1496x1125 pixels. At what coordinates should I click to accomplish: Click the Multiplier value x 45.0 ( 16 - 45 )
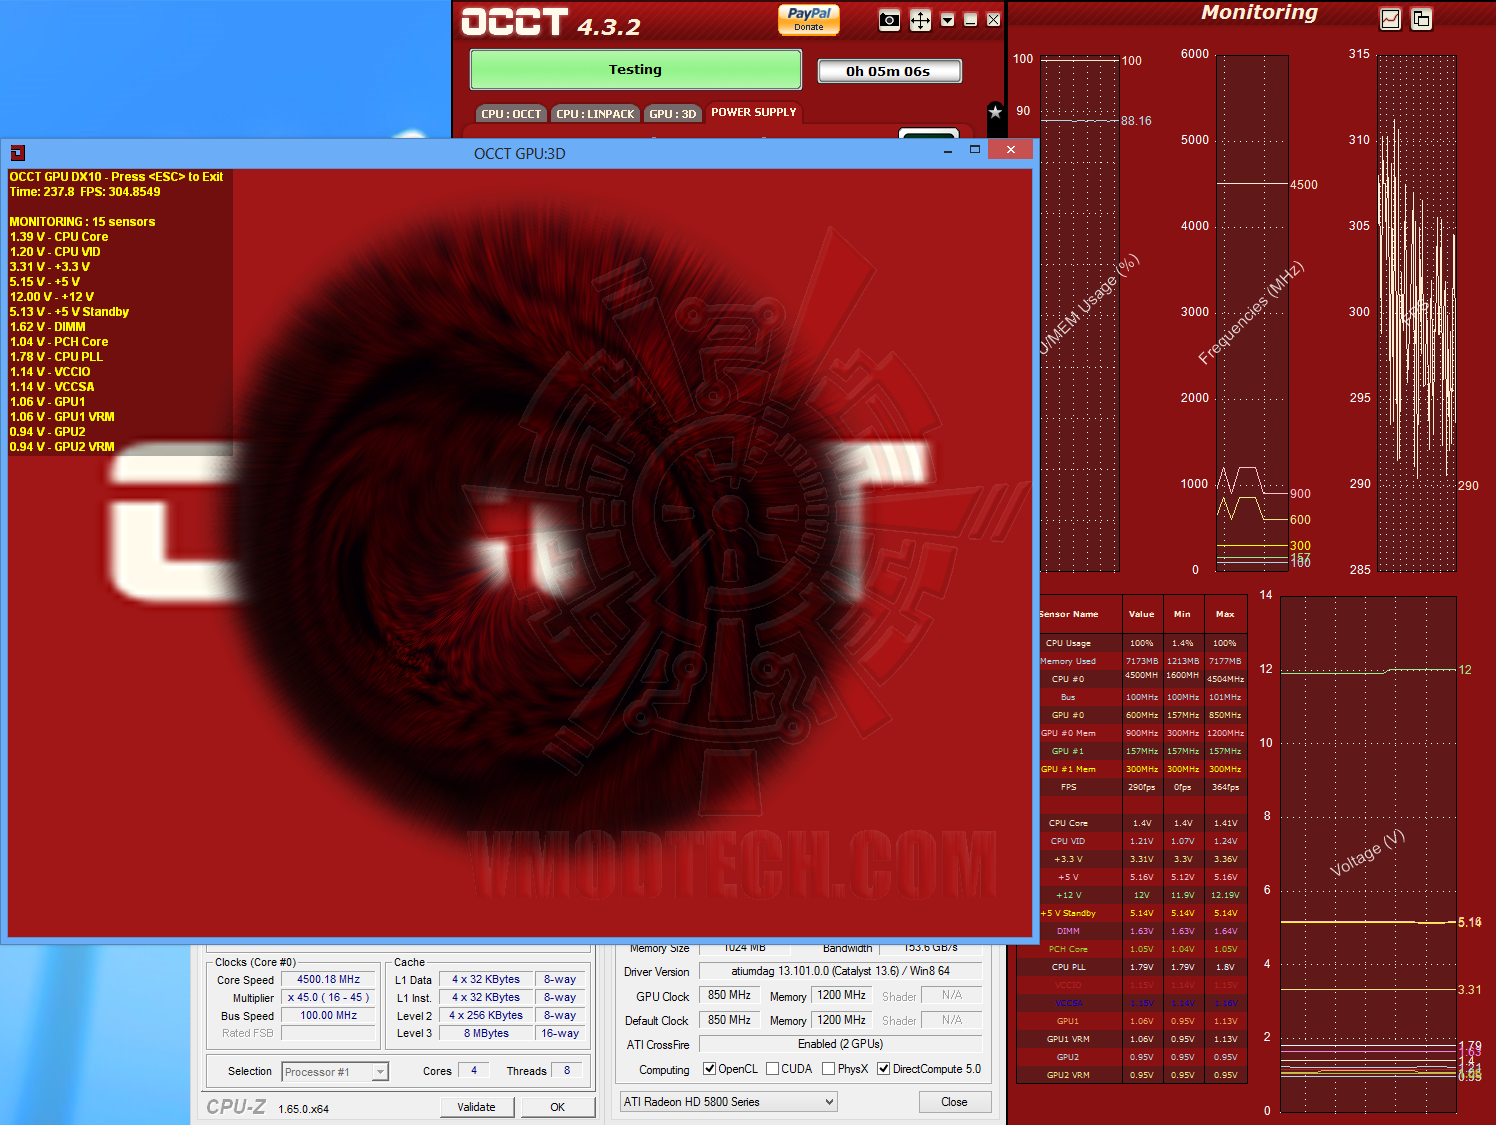pos(329,998)
